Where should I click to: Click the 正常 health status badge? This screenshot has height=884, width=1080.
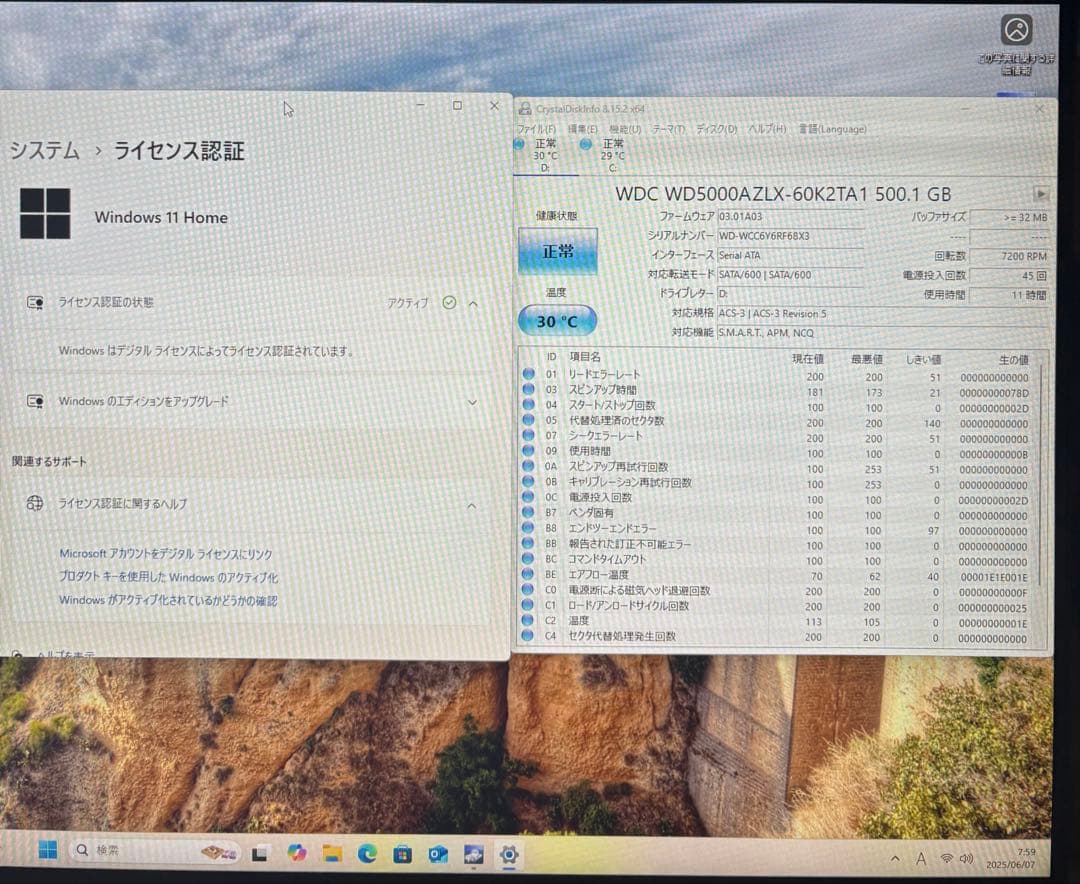click(x=556, y=251)
